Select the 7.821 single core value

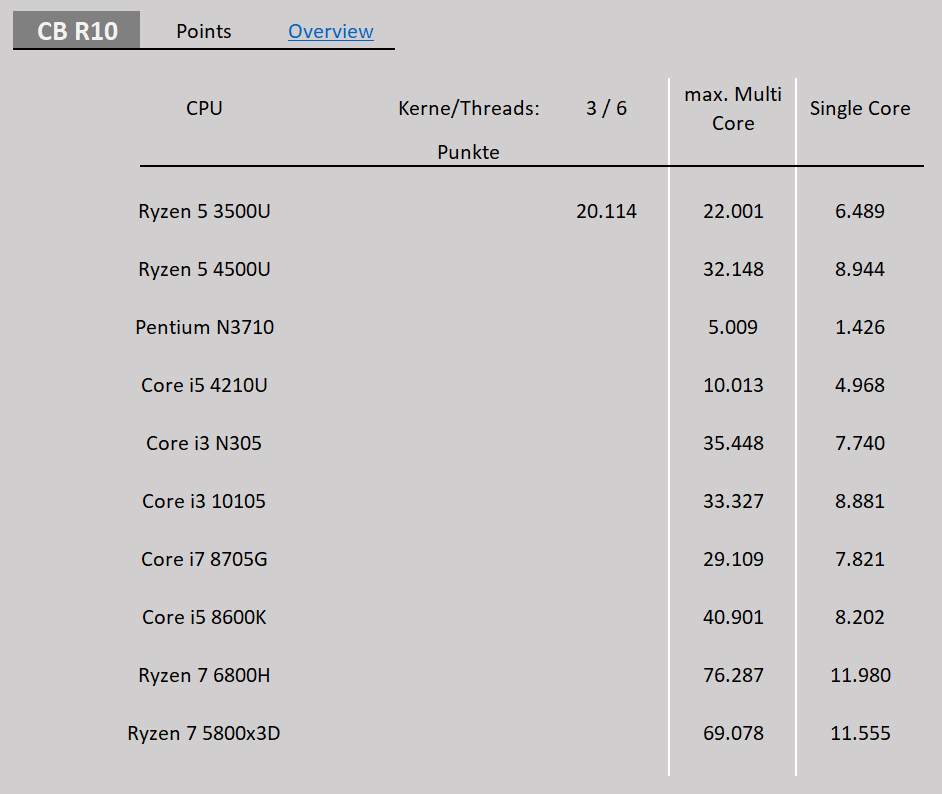[x=860, y=559]
